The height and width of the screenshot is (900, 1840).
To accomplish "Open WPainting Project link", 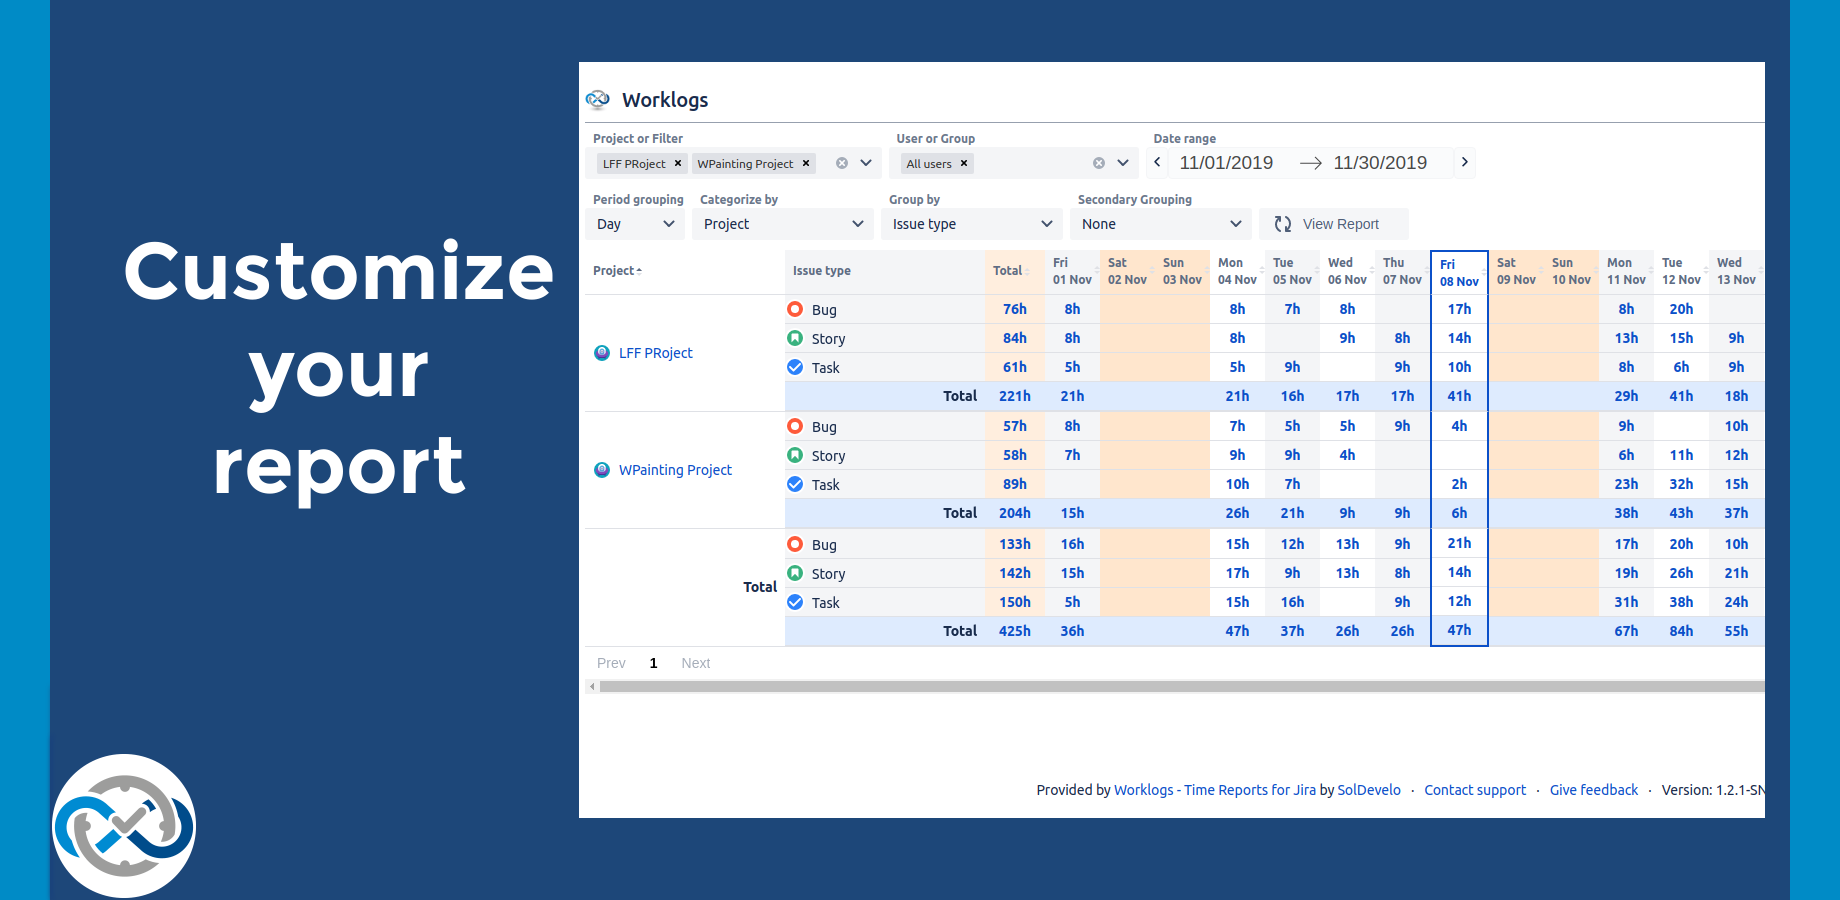I will pos(675,470).
